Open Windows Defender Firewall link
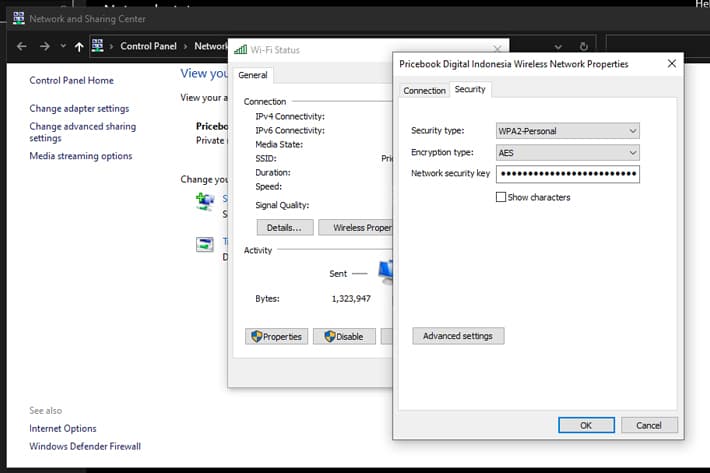Screen dimensions: 710x473 click(x=85, y=446)
